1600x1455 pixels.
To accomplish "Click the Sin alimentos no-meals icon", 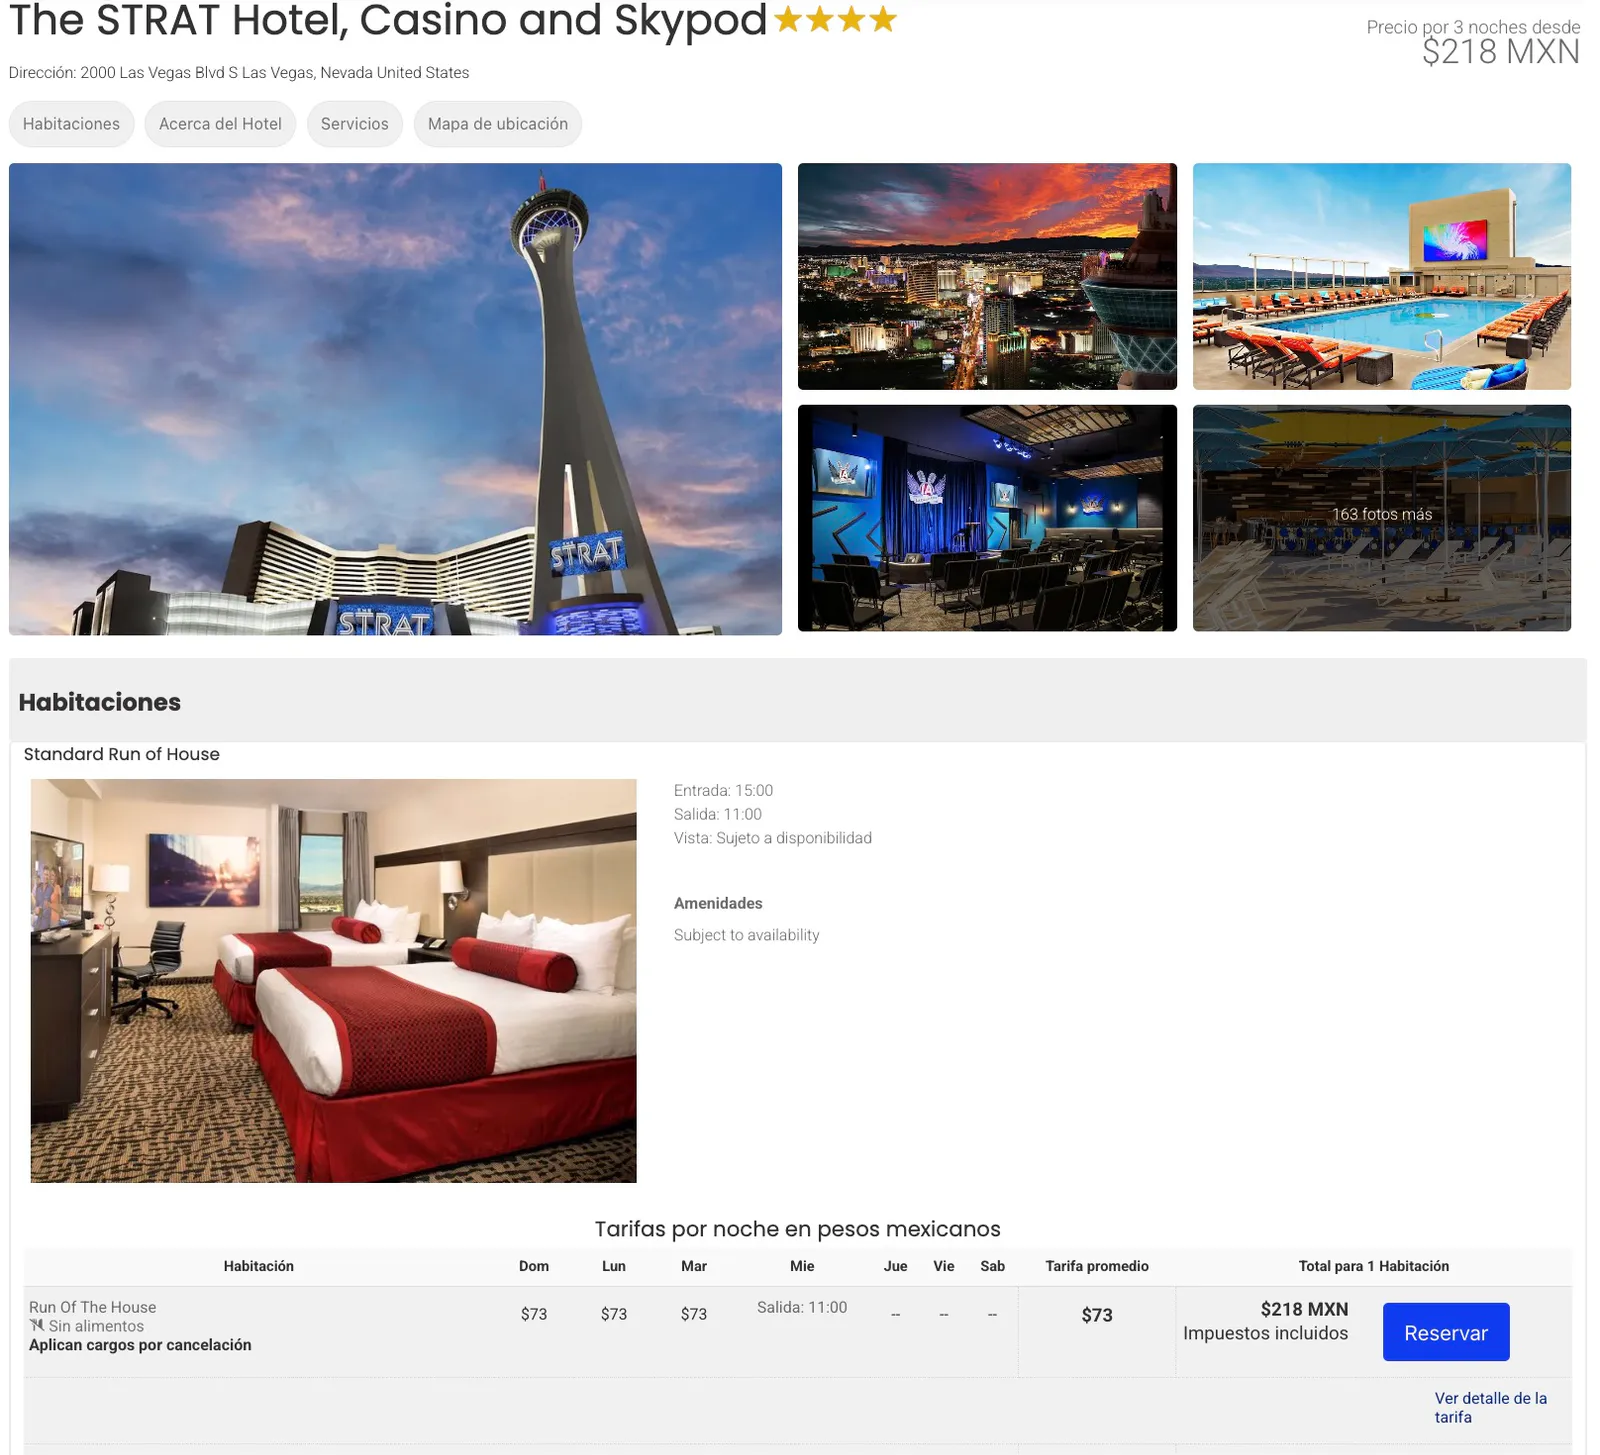I will pyautogui.click(x=37, y=1326).
